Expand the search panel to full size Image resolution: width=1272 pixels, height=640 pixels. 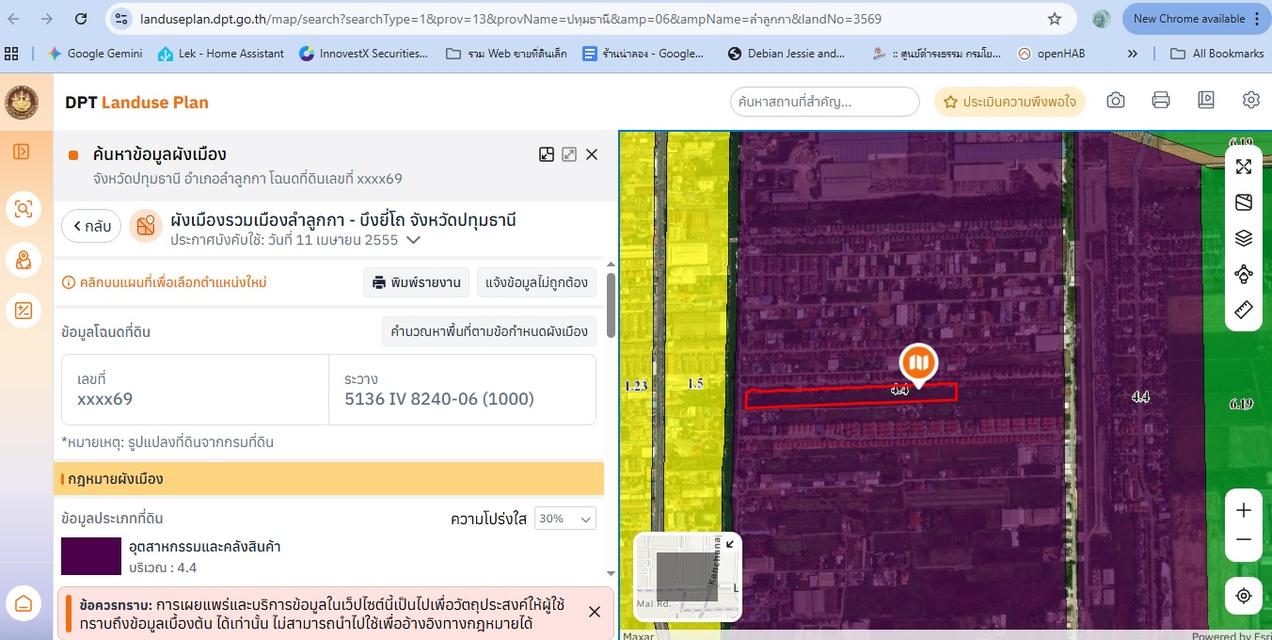coord(569,154)
